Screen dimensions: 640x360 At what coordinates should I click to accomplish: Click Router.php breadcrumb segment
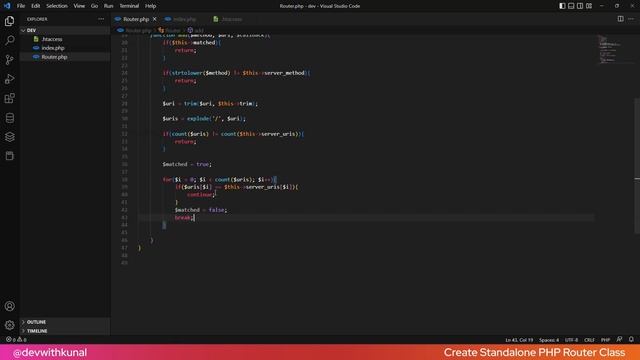coord(138,30)
